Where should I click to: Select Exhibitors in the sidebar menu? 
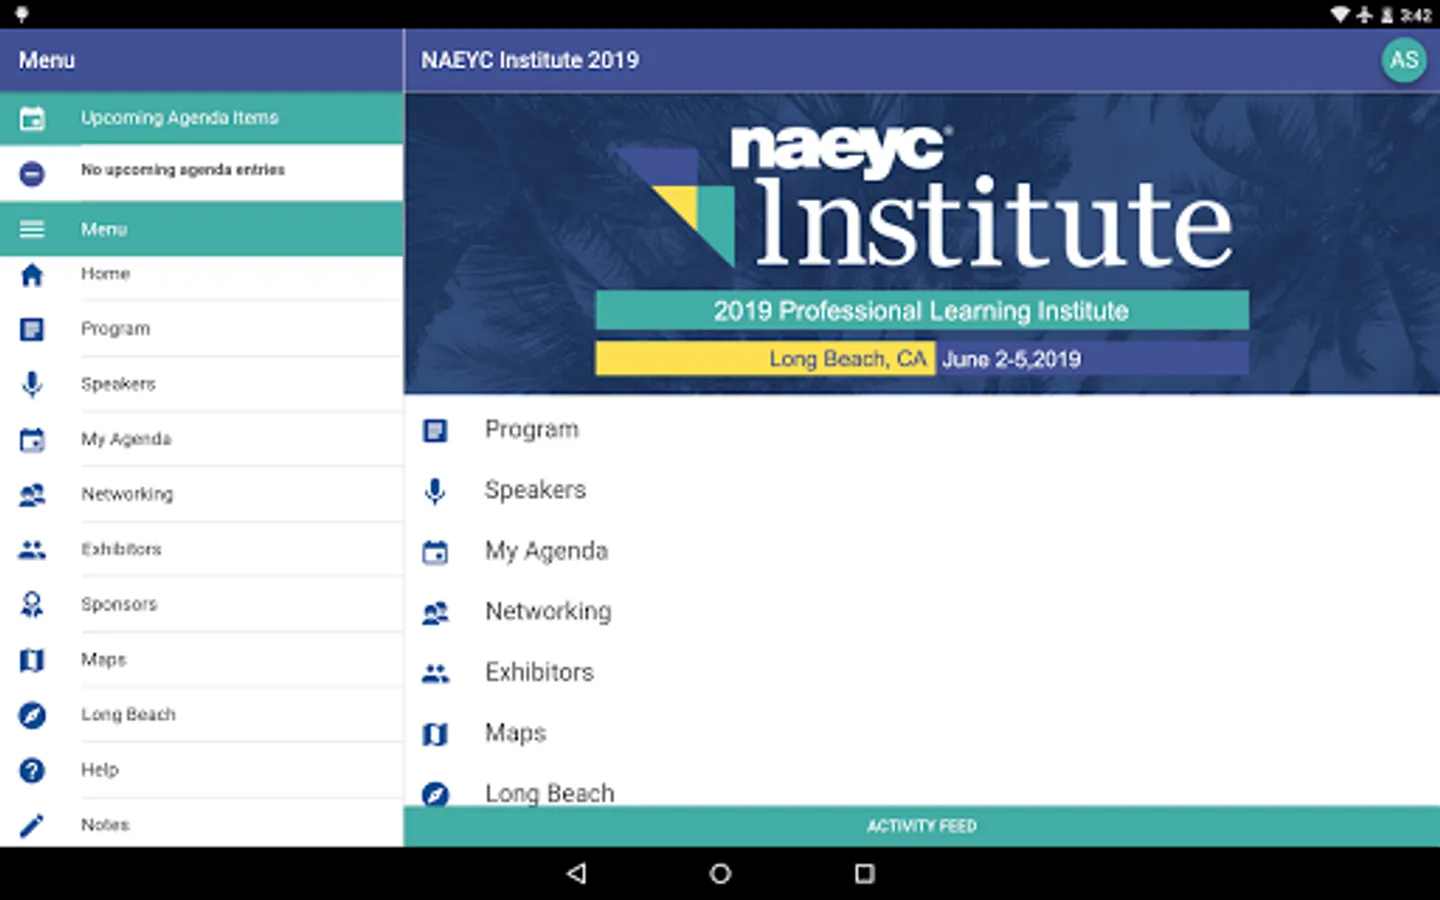click(x=201, y=549)
